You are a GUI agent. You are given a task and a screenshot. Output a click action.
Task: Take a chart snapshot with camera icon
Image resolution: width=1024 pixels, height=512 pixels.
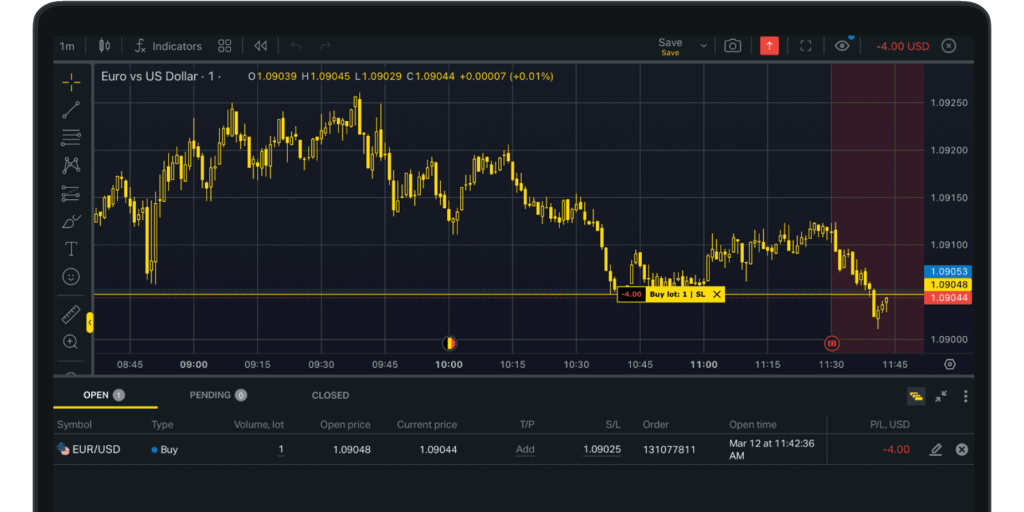pos(733,46)
